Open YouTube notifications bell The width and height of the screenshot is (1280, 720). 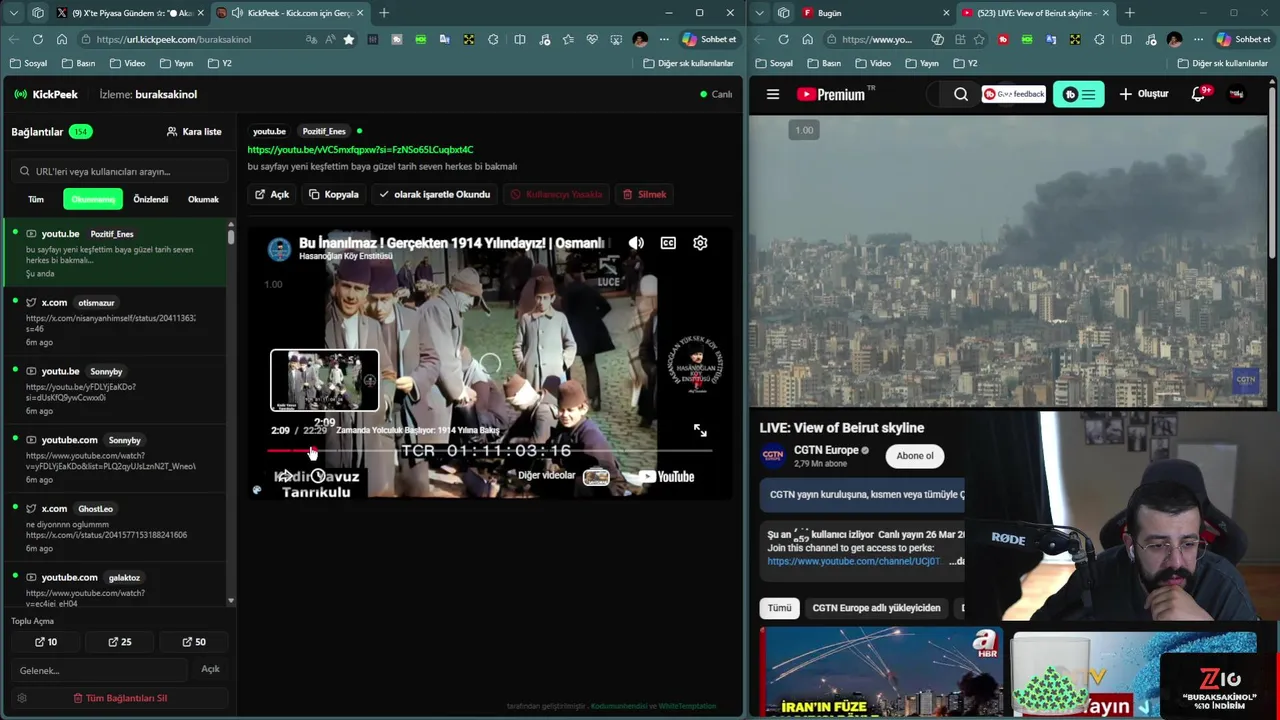coord(1198,94)
